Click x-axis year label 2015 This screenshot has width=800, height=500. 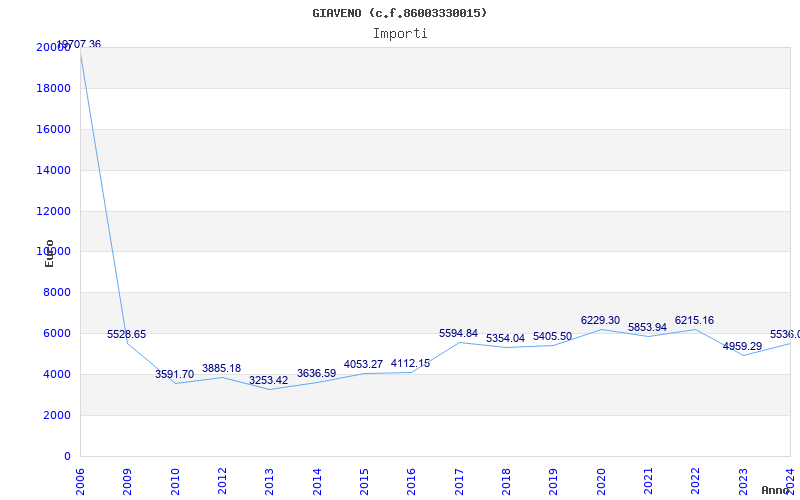[x=364, y=482]
